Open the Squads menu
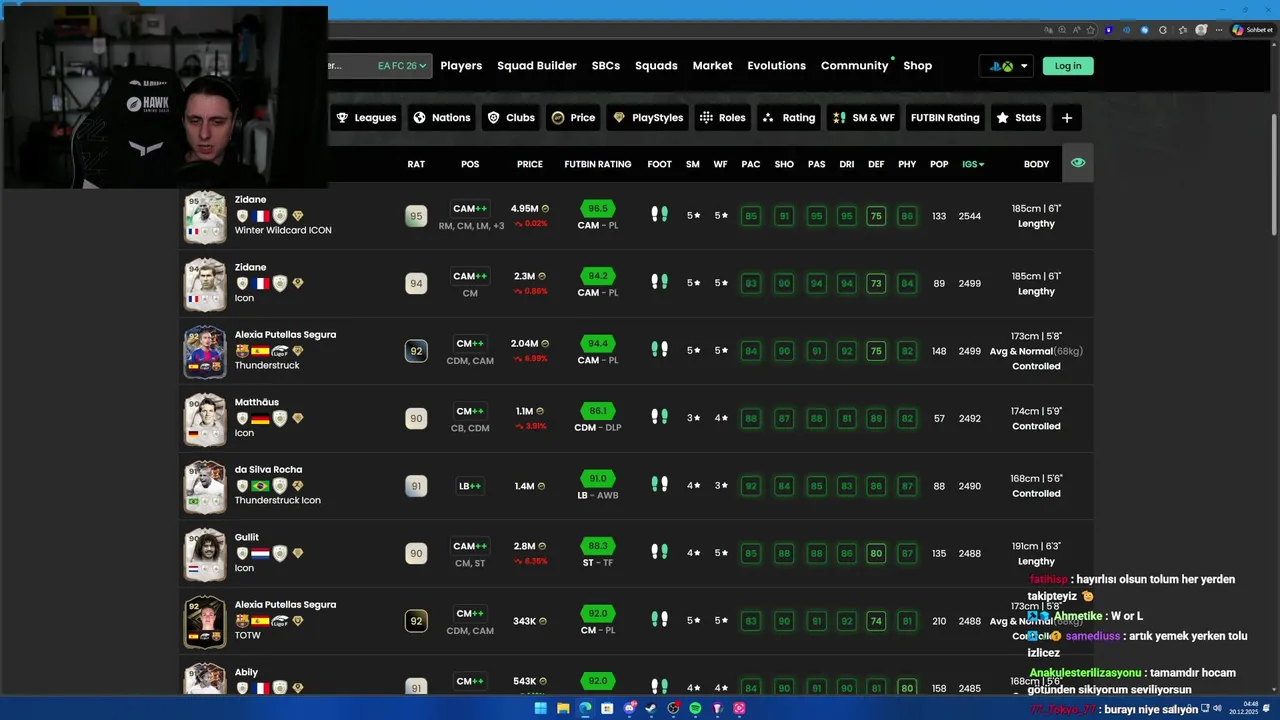Viewport: 1280px width, 720px height. click(x=656, y=66)
